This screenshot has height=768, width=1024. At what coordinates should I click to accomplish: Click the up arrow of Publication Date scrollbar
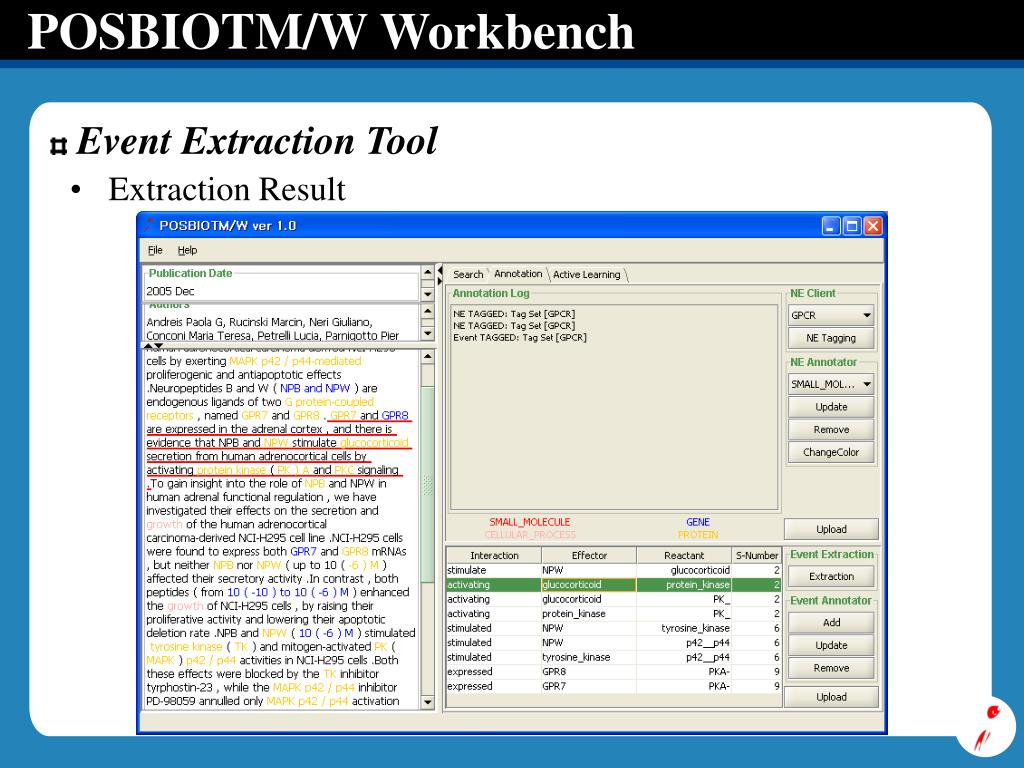click(428, 272)
